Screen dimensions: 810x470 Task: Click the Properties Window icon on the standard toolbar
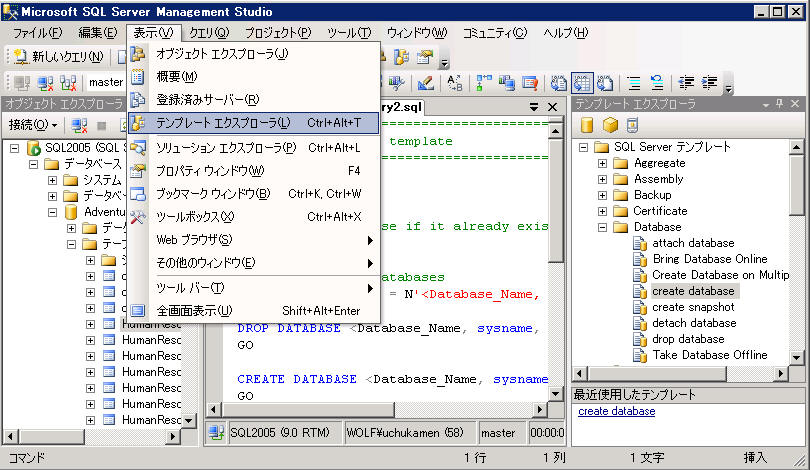424,57
